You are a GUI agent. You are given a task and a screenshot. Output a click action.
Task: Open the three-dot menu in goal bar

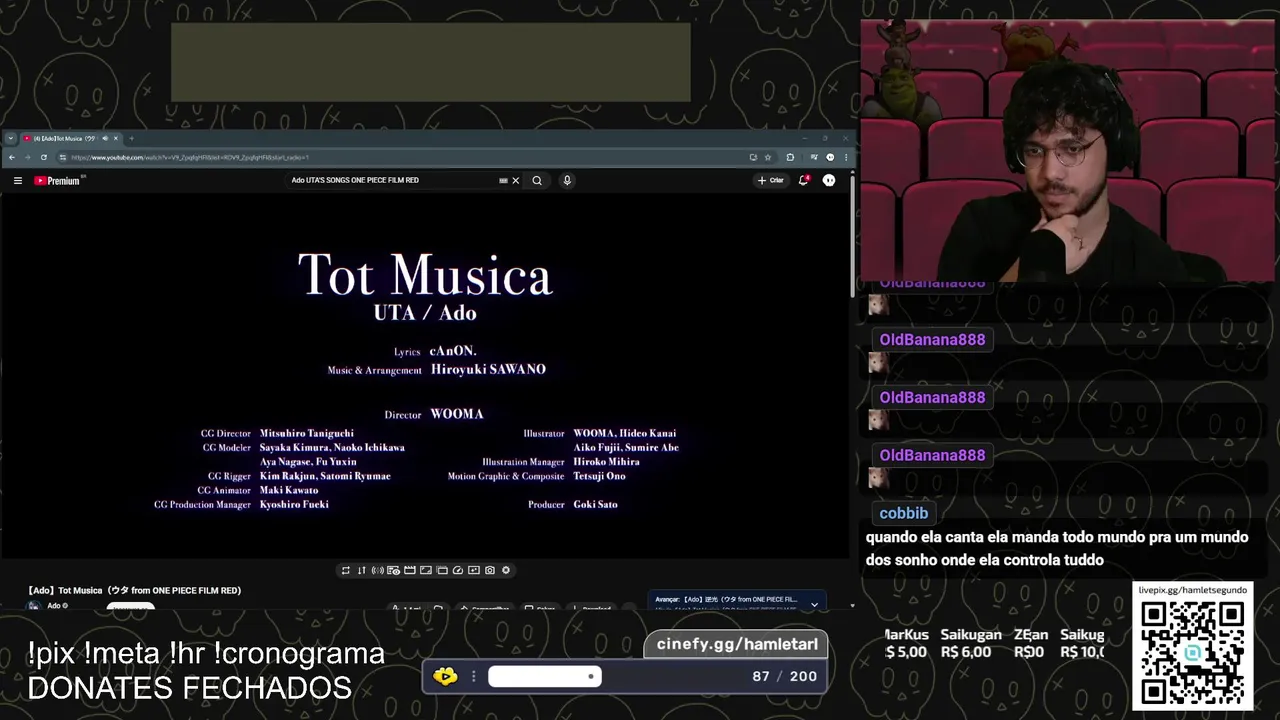[473, 677]
